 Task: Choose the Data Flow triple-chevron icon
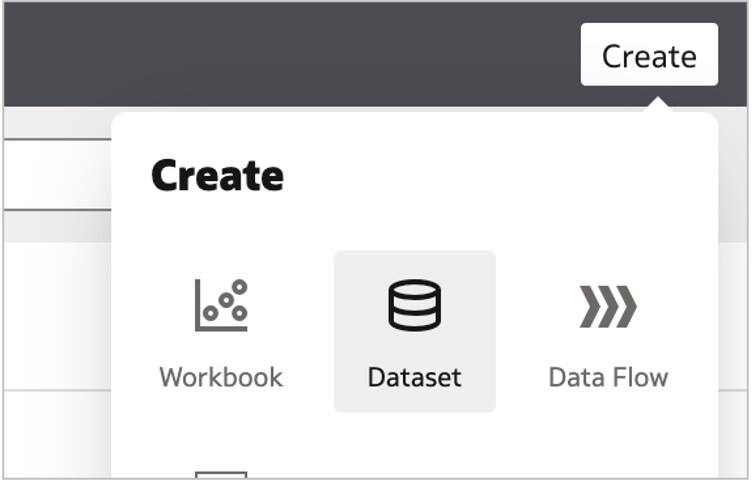[x=607, y=306]
